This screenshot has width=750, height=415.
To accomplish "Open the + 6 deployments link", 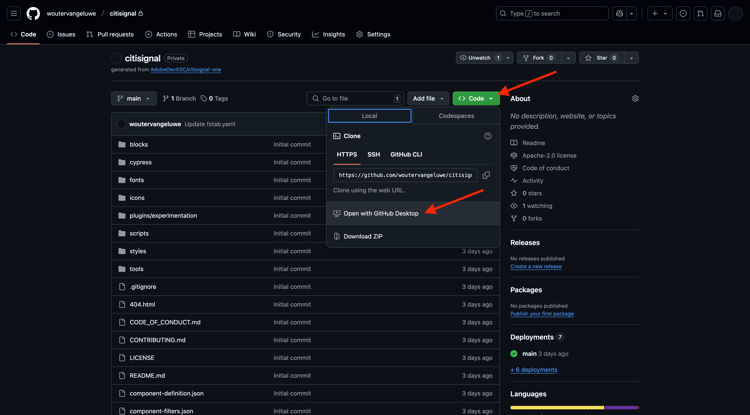I will point(534,370).
